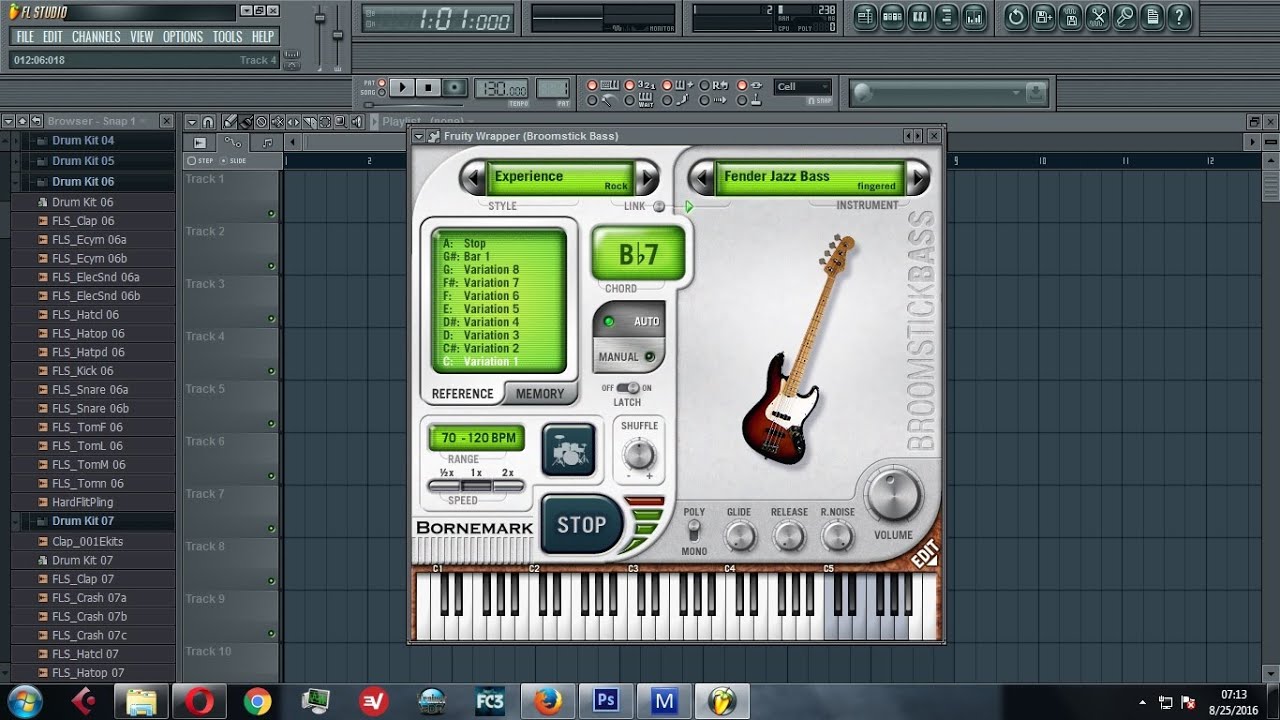Viewport: 1280px width, 720px height.
Task: Select the Zoom tool in Playlist
Action: (340, 122)
